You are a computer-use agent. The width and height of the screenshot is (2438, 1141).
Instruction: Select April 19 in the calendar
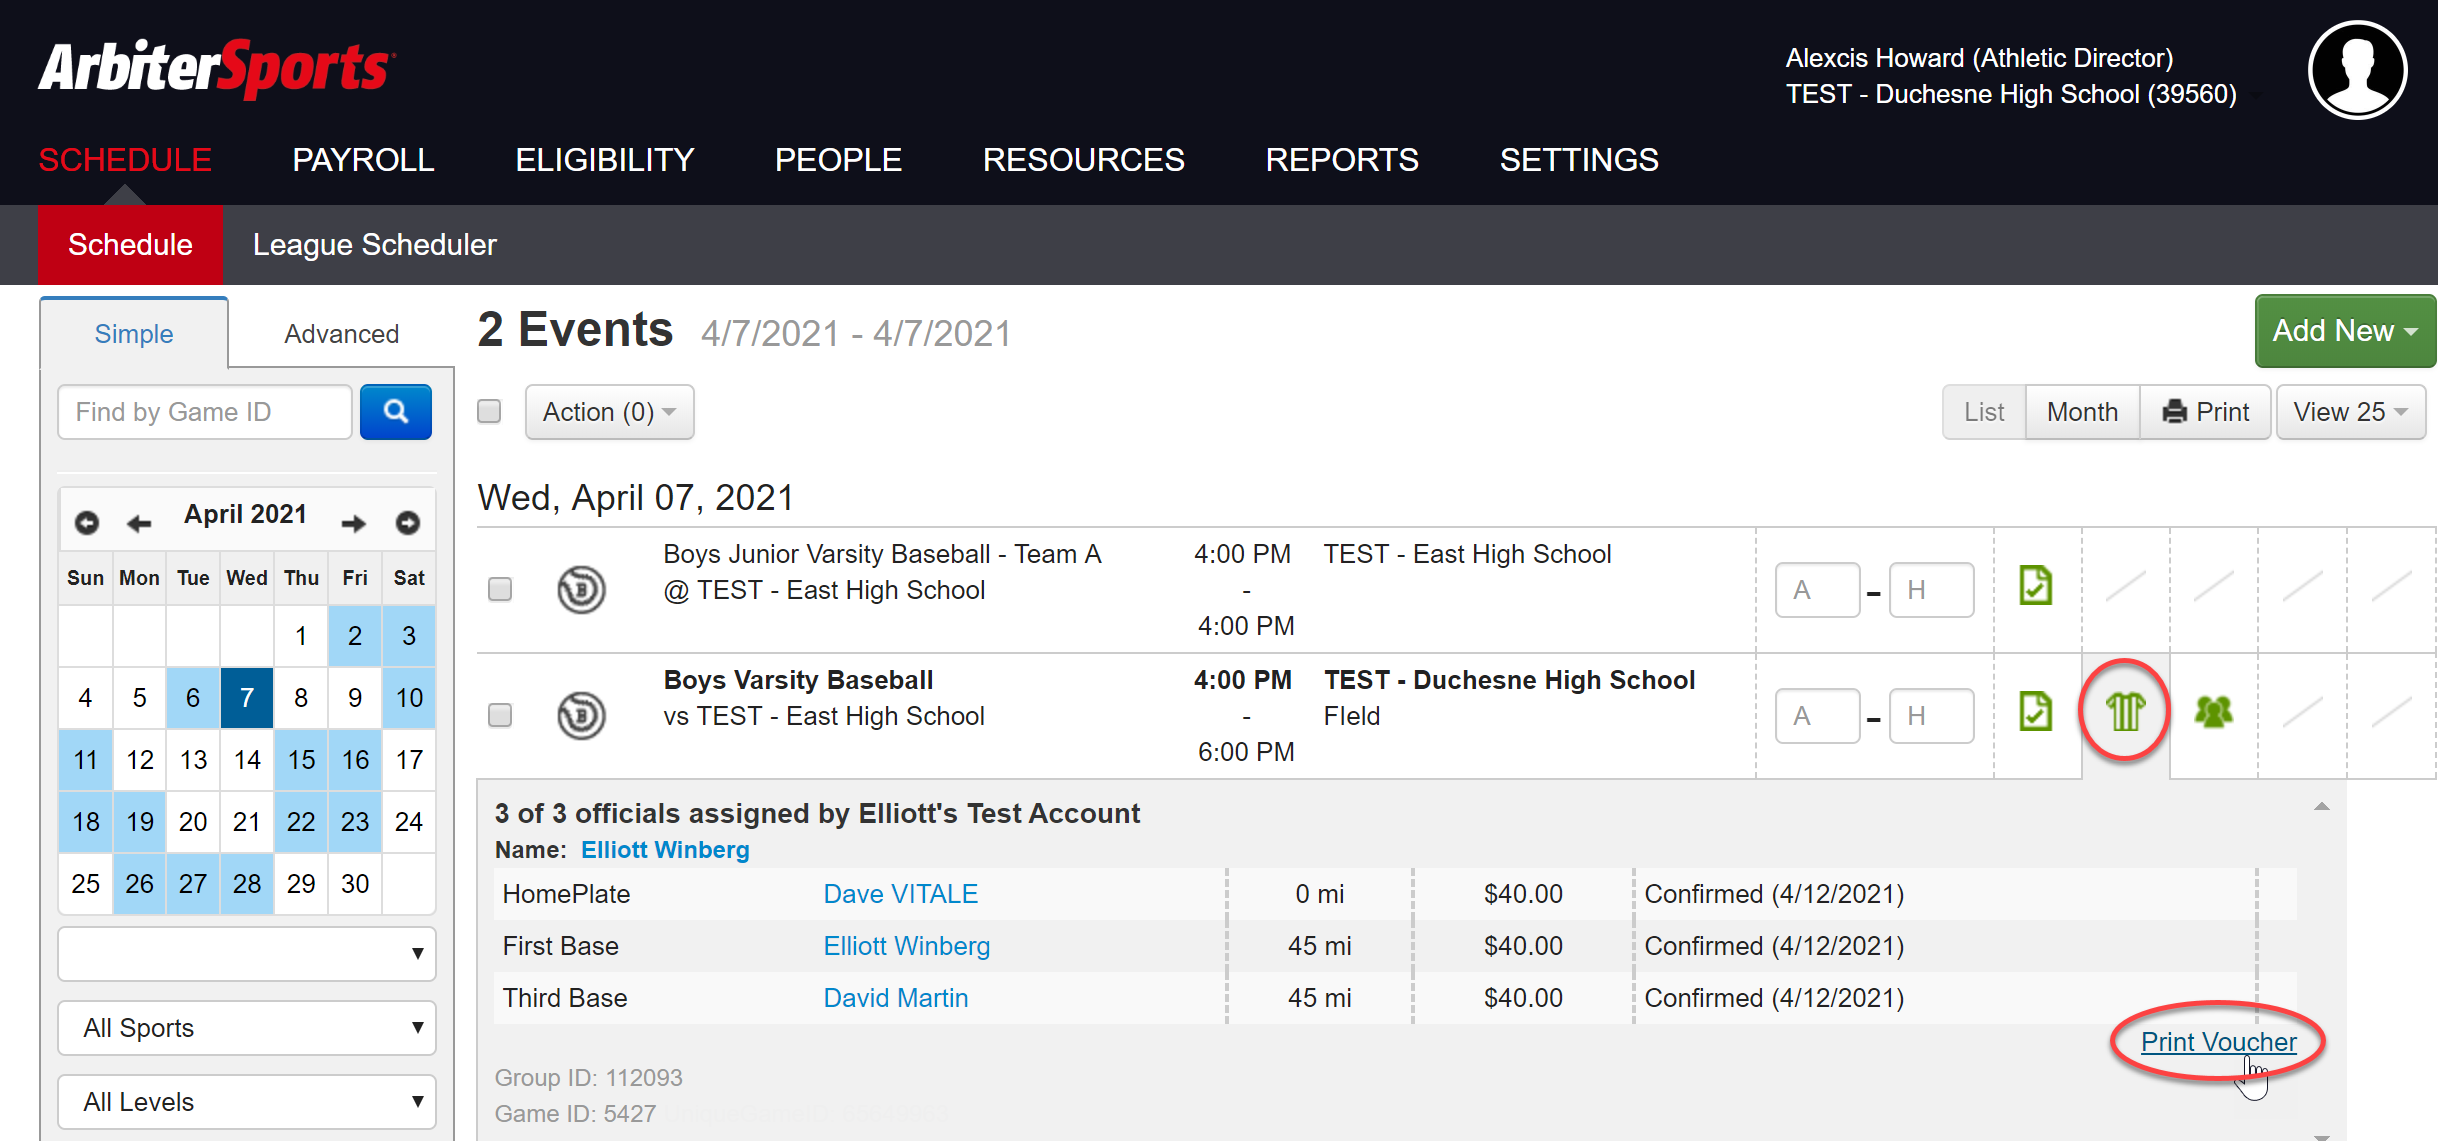pyautogui.click(x=140, y=822)
